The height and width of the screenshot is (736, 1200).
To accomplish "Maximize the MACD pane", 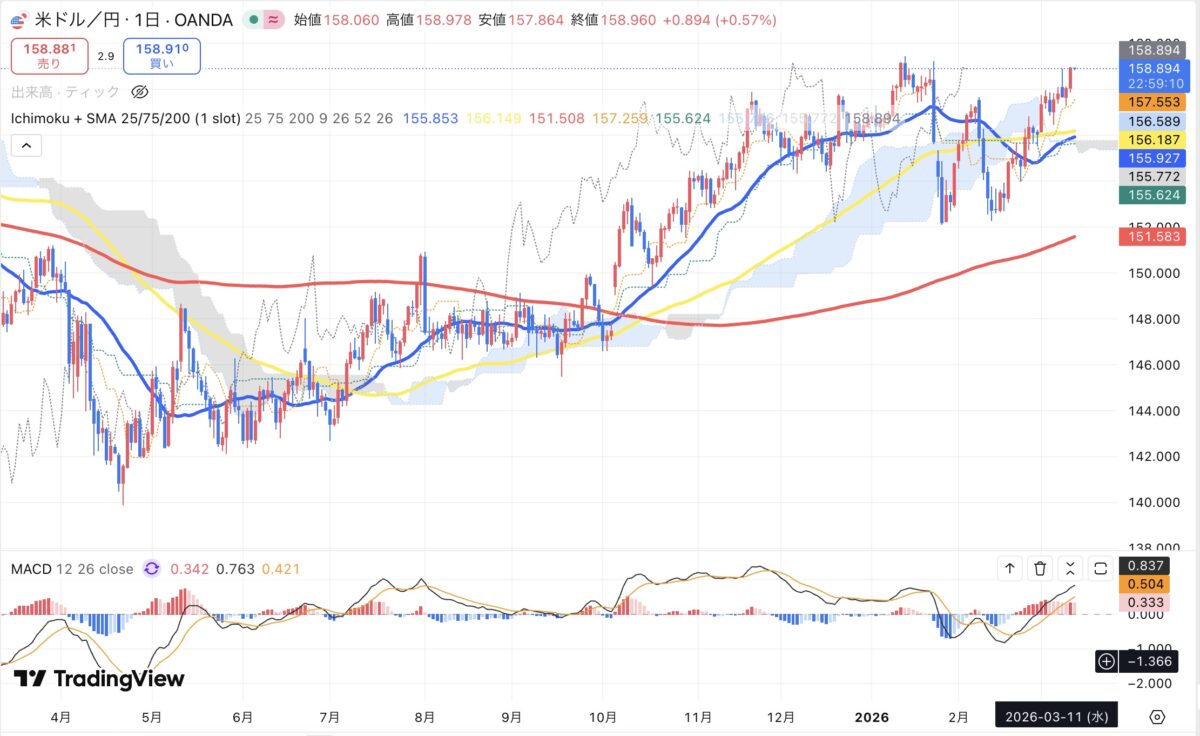I will pos(1101,569).
